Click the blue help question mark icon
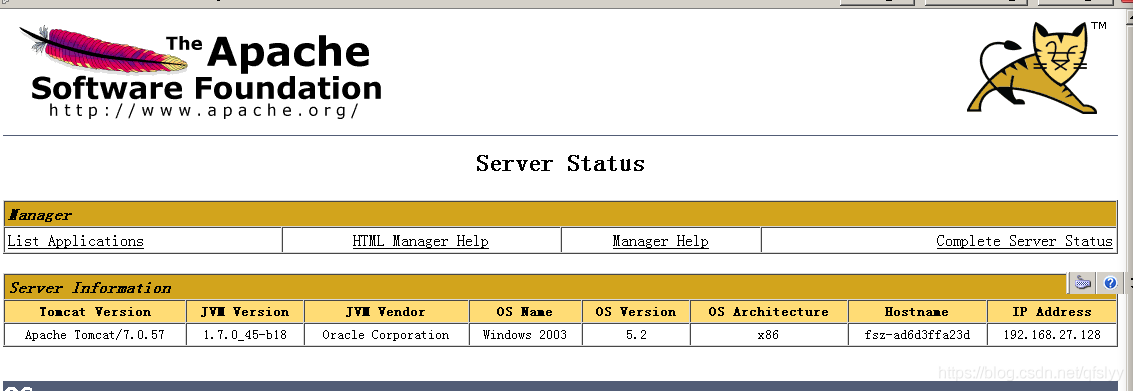 (1110, 283)
